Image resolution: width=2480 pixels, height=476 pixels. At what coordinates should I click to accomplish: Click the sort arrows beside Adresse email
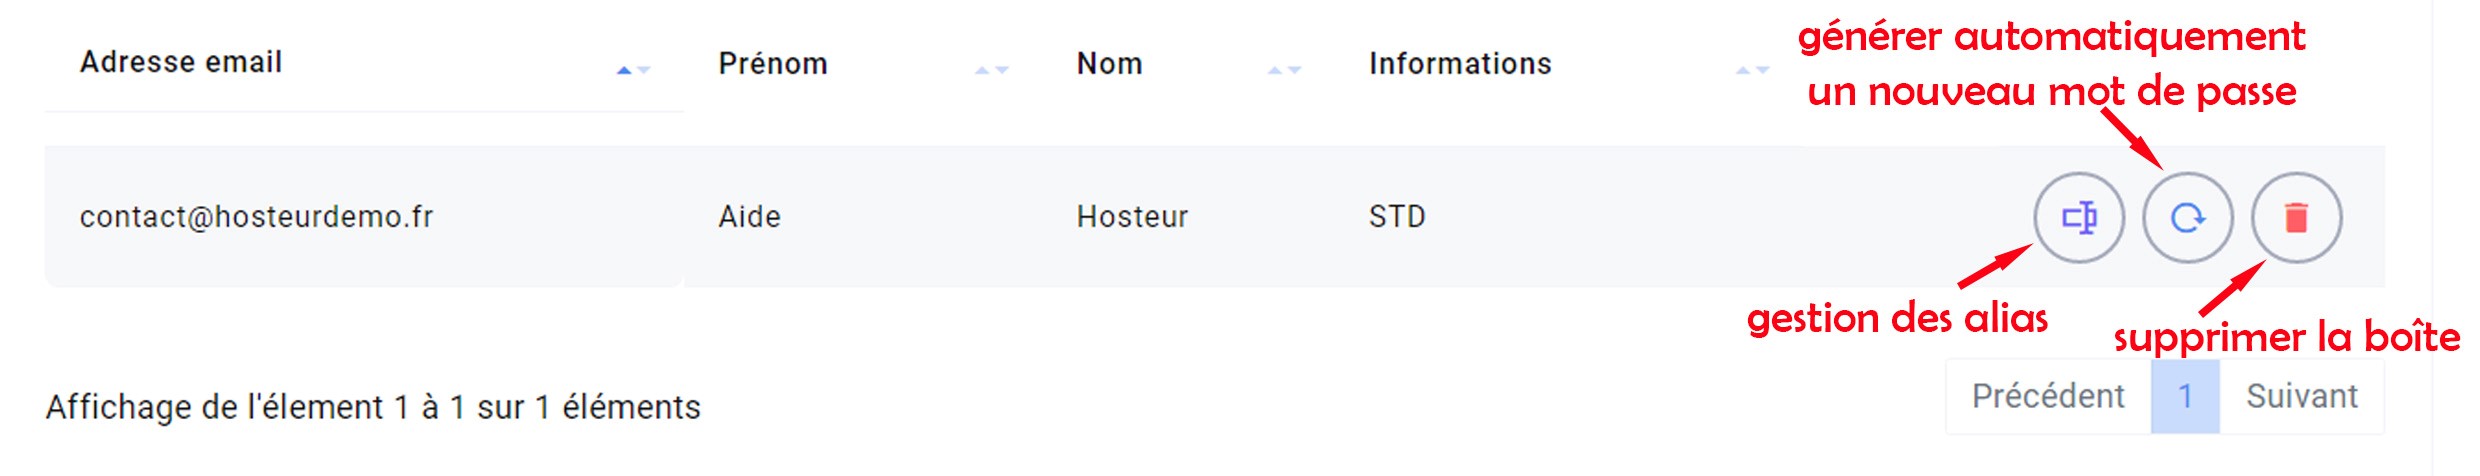click(634, 69)
